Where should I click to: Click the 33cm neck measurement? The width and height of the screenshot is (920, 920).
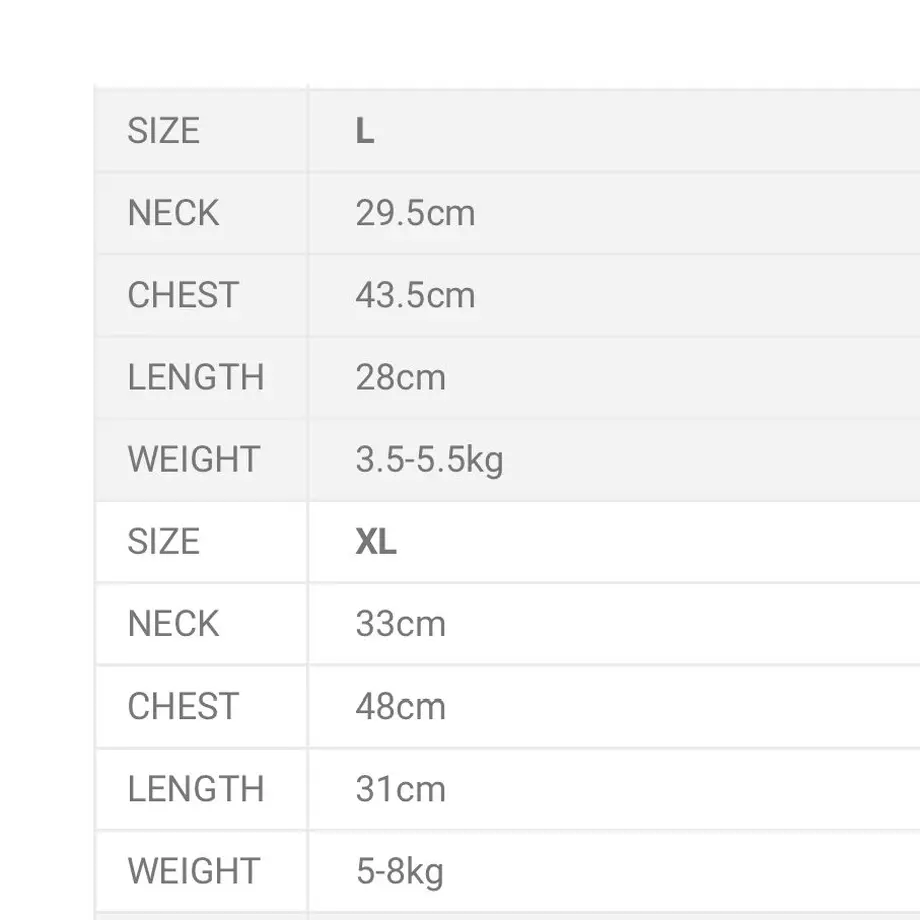pos(400,623)
